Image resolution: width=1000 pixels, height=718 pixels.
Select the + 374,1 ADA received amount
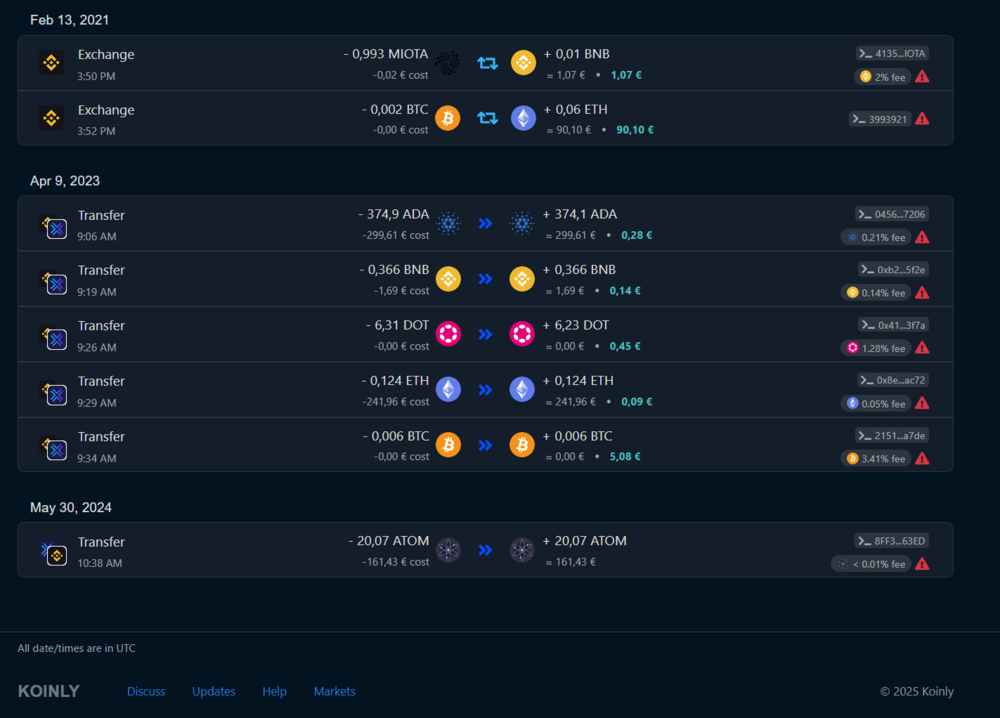point(580,214)
